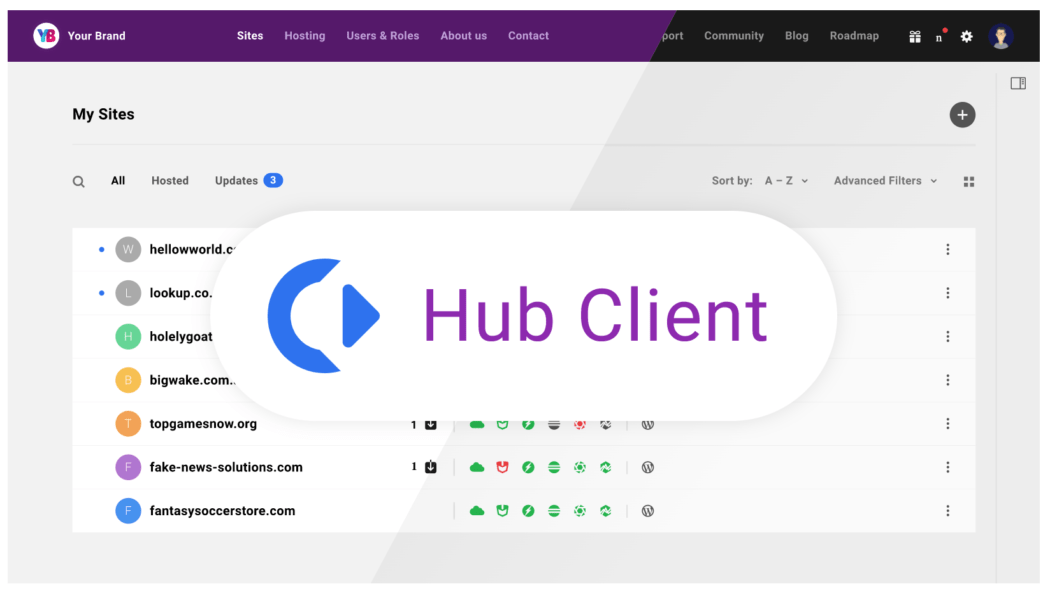Open the settings gear in the top bar

966,36
